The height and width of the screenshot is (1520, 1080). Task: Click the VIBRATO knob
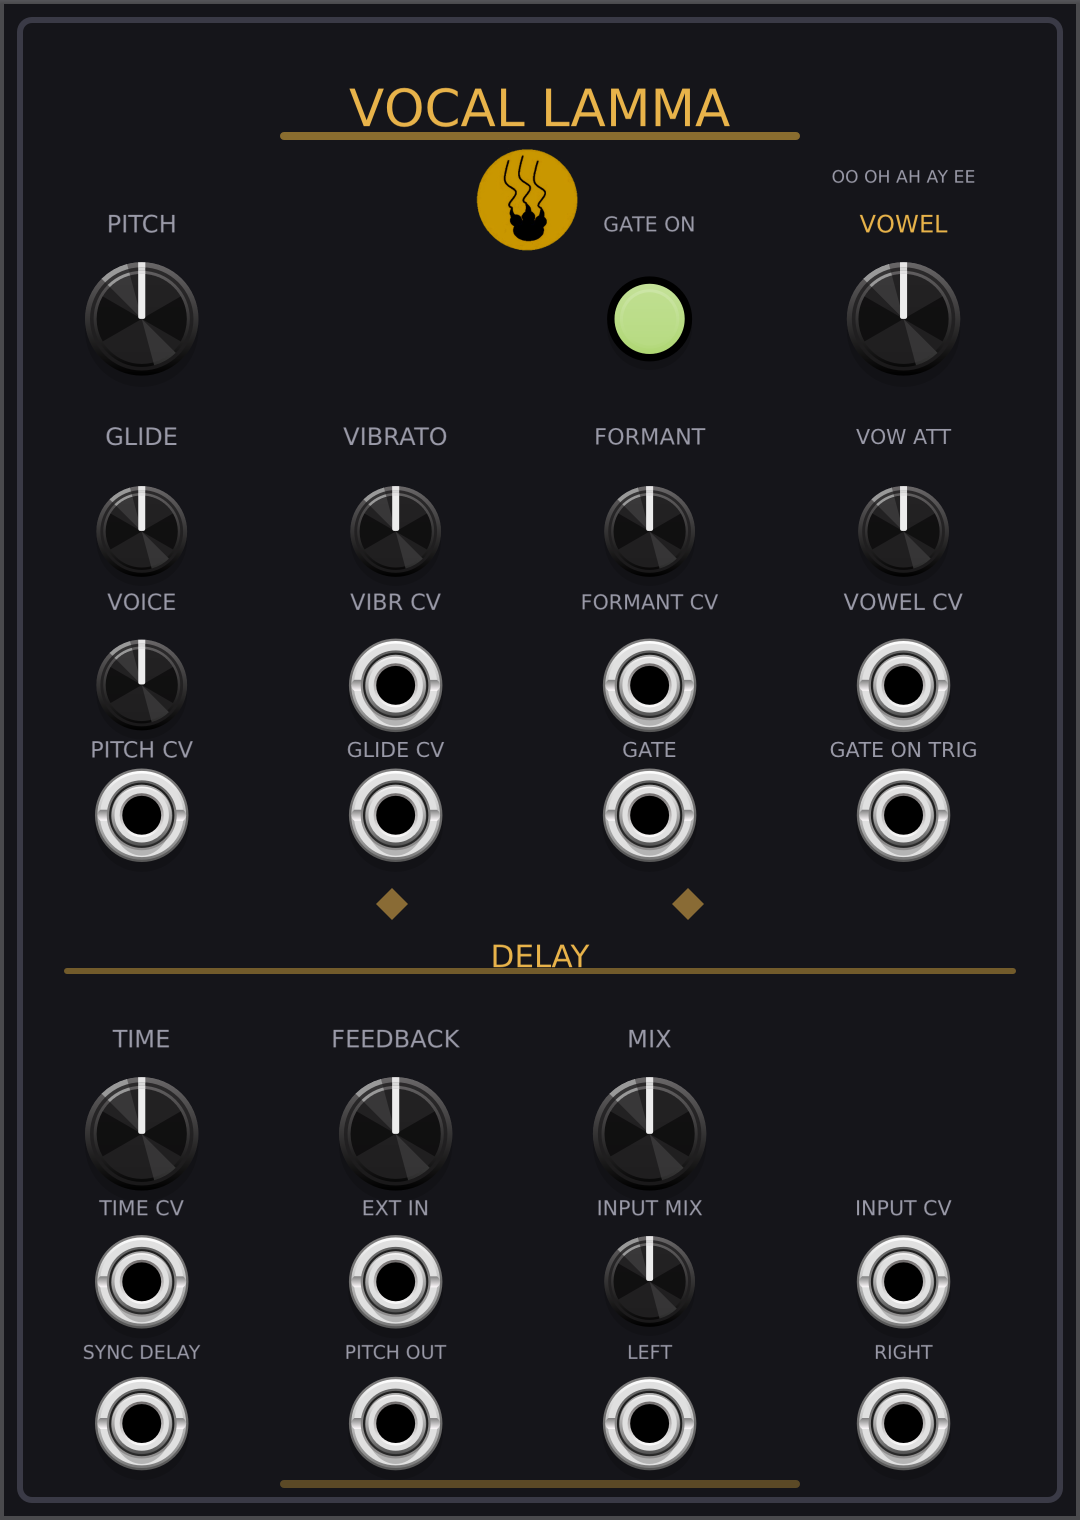pyautogui.click(x=396, y=531)
